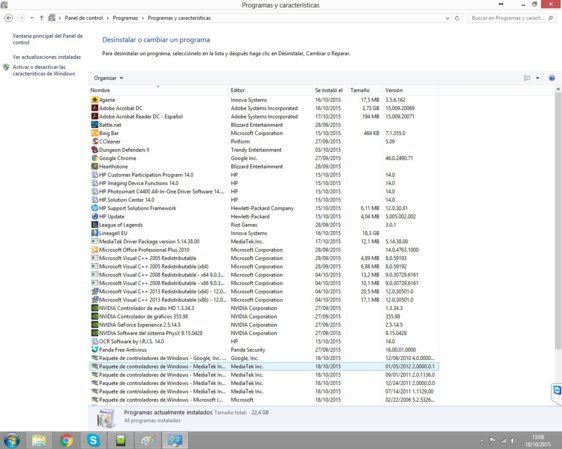The height and width of the screenshot is (449, 562).
Task: Select NVIDIA GeForce Experience icon
Action: click(95, 325)
